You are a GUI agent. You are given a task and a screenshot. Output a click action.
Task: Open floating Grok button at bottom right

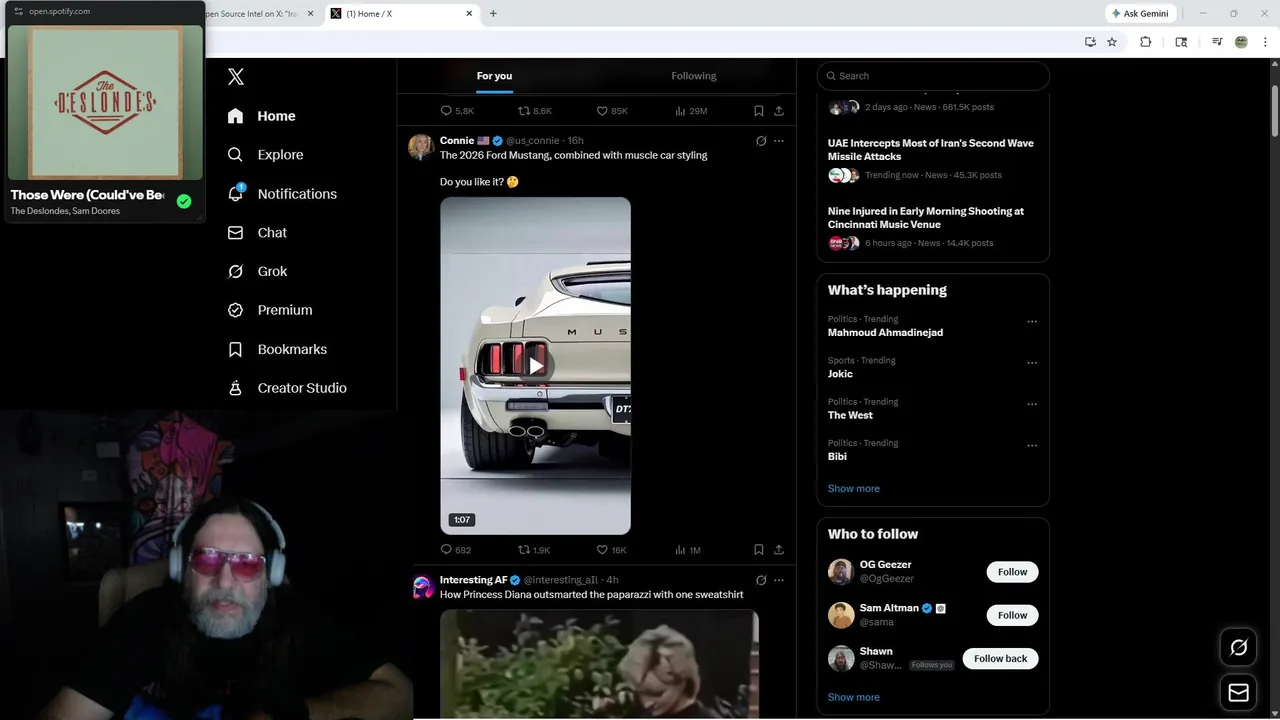[x=1238, y=648]
